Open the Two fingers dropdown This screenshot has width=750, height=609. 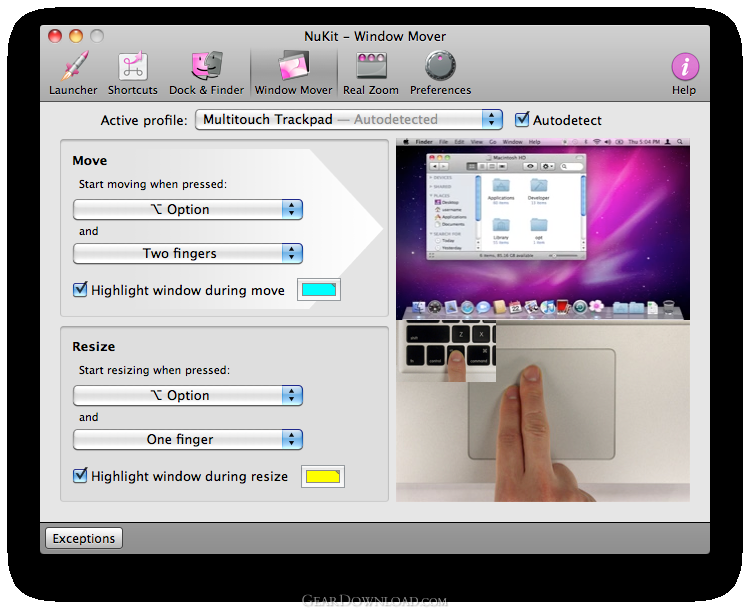[x=188, y=254]
